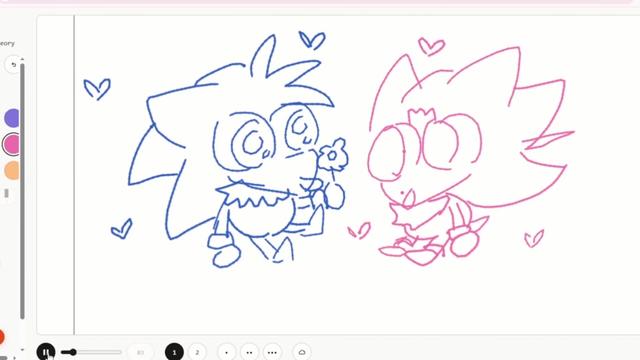The image size is (640, 360).
Task: Click the scrollbar down arrow
Action: 22,350
